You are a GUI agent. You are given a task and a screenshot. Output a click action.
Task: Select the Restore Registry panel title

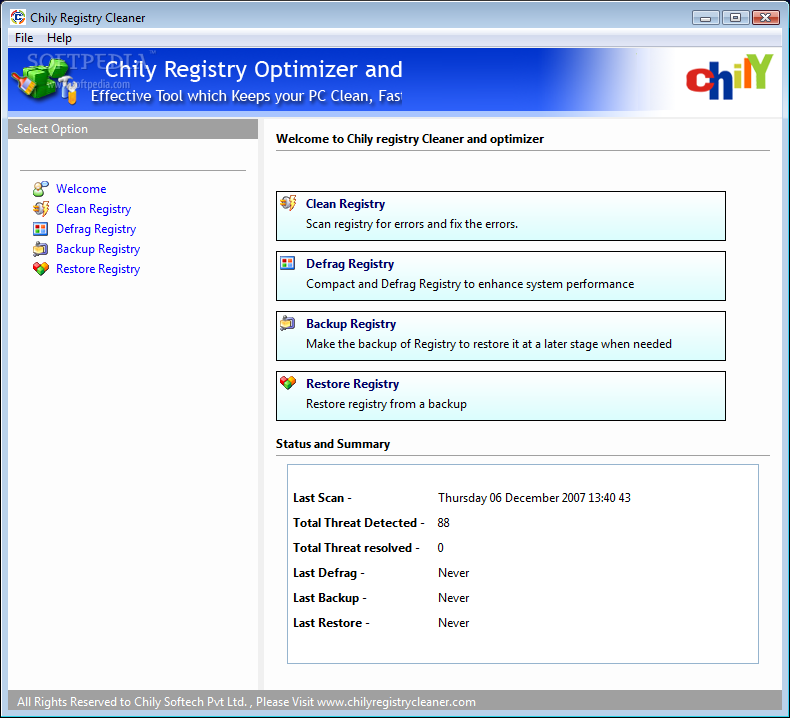(353, 384)
